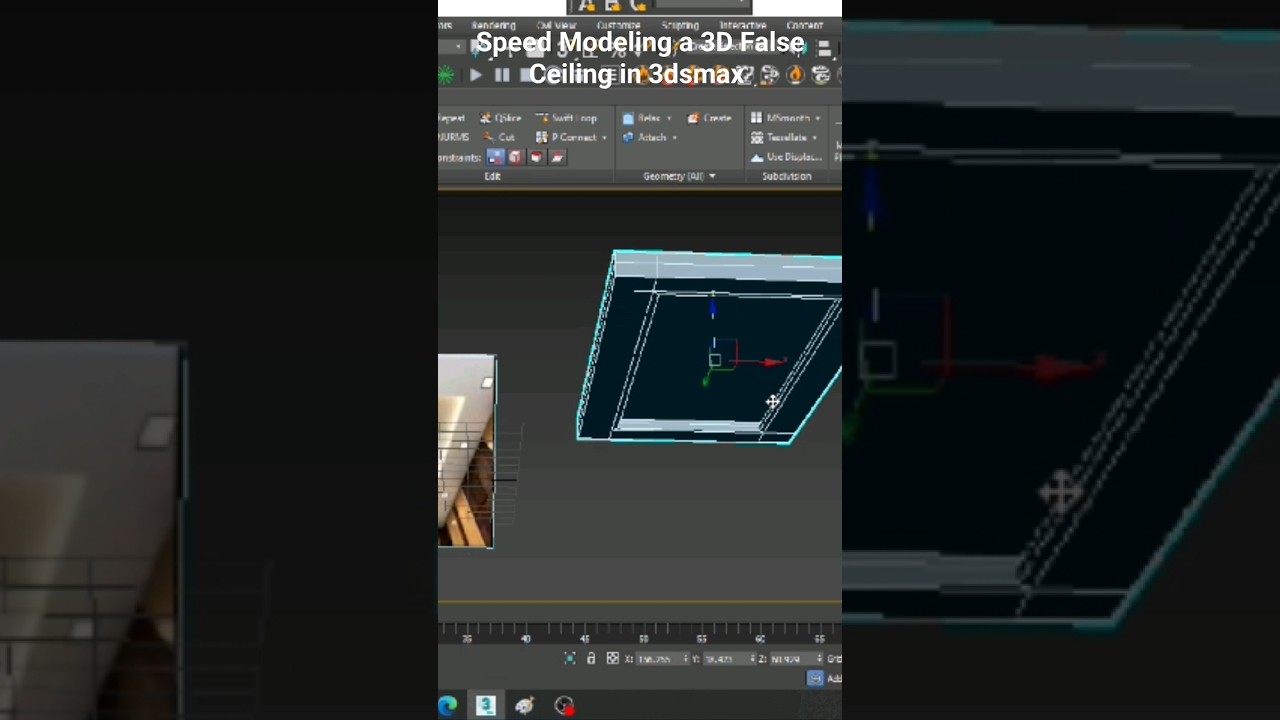Click the green starburst toolbar icon
This screenshot has height=720, width=1280.
(x=446, y=75)
